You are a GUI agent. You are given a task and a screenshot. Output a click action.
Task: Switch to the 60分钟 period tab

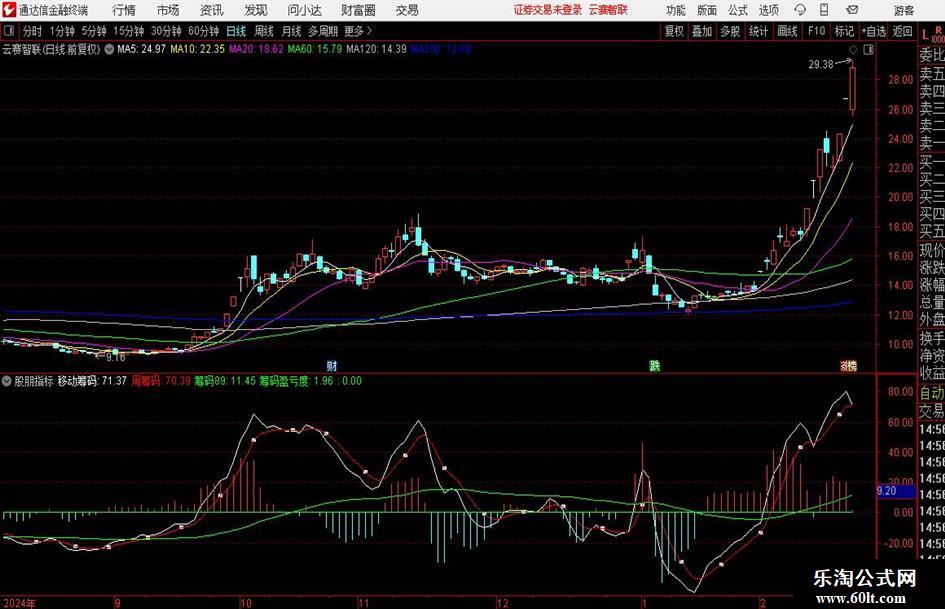(x=203, y=31)
